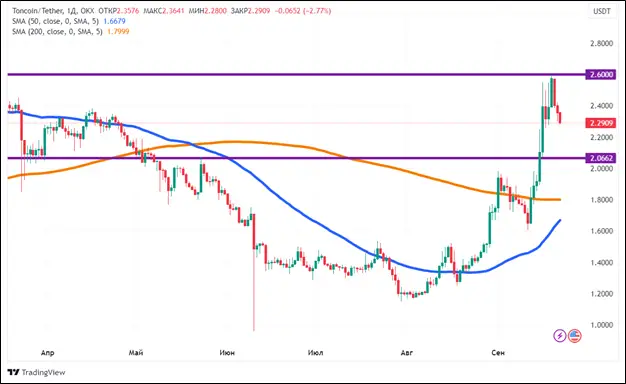Click the 1.6000 price axis label
The image size is (626, 384).
601,231
